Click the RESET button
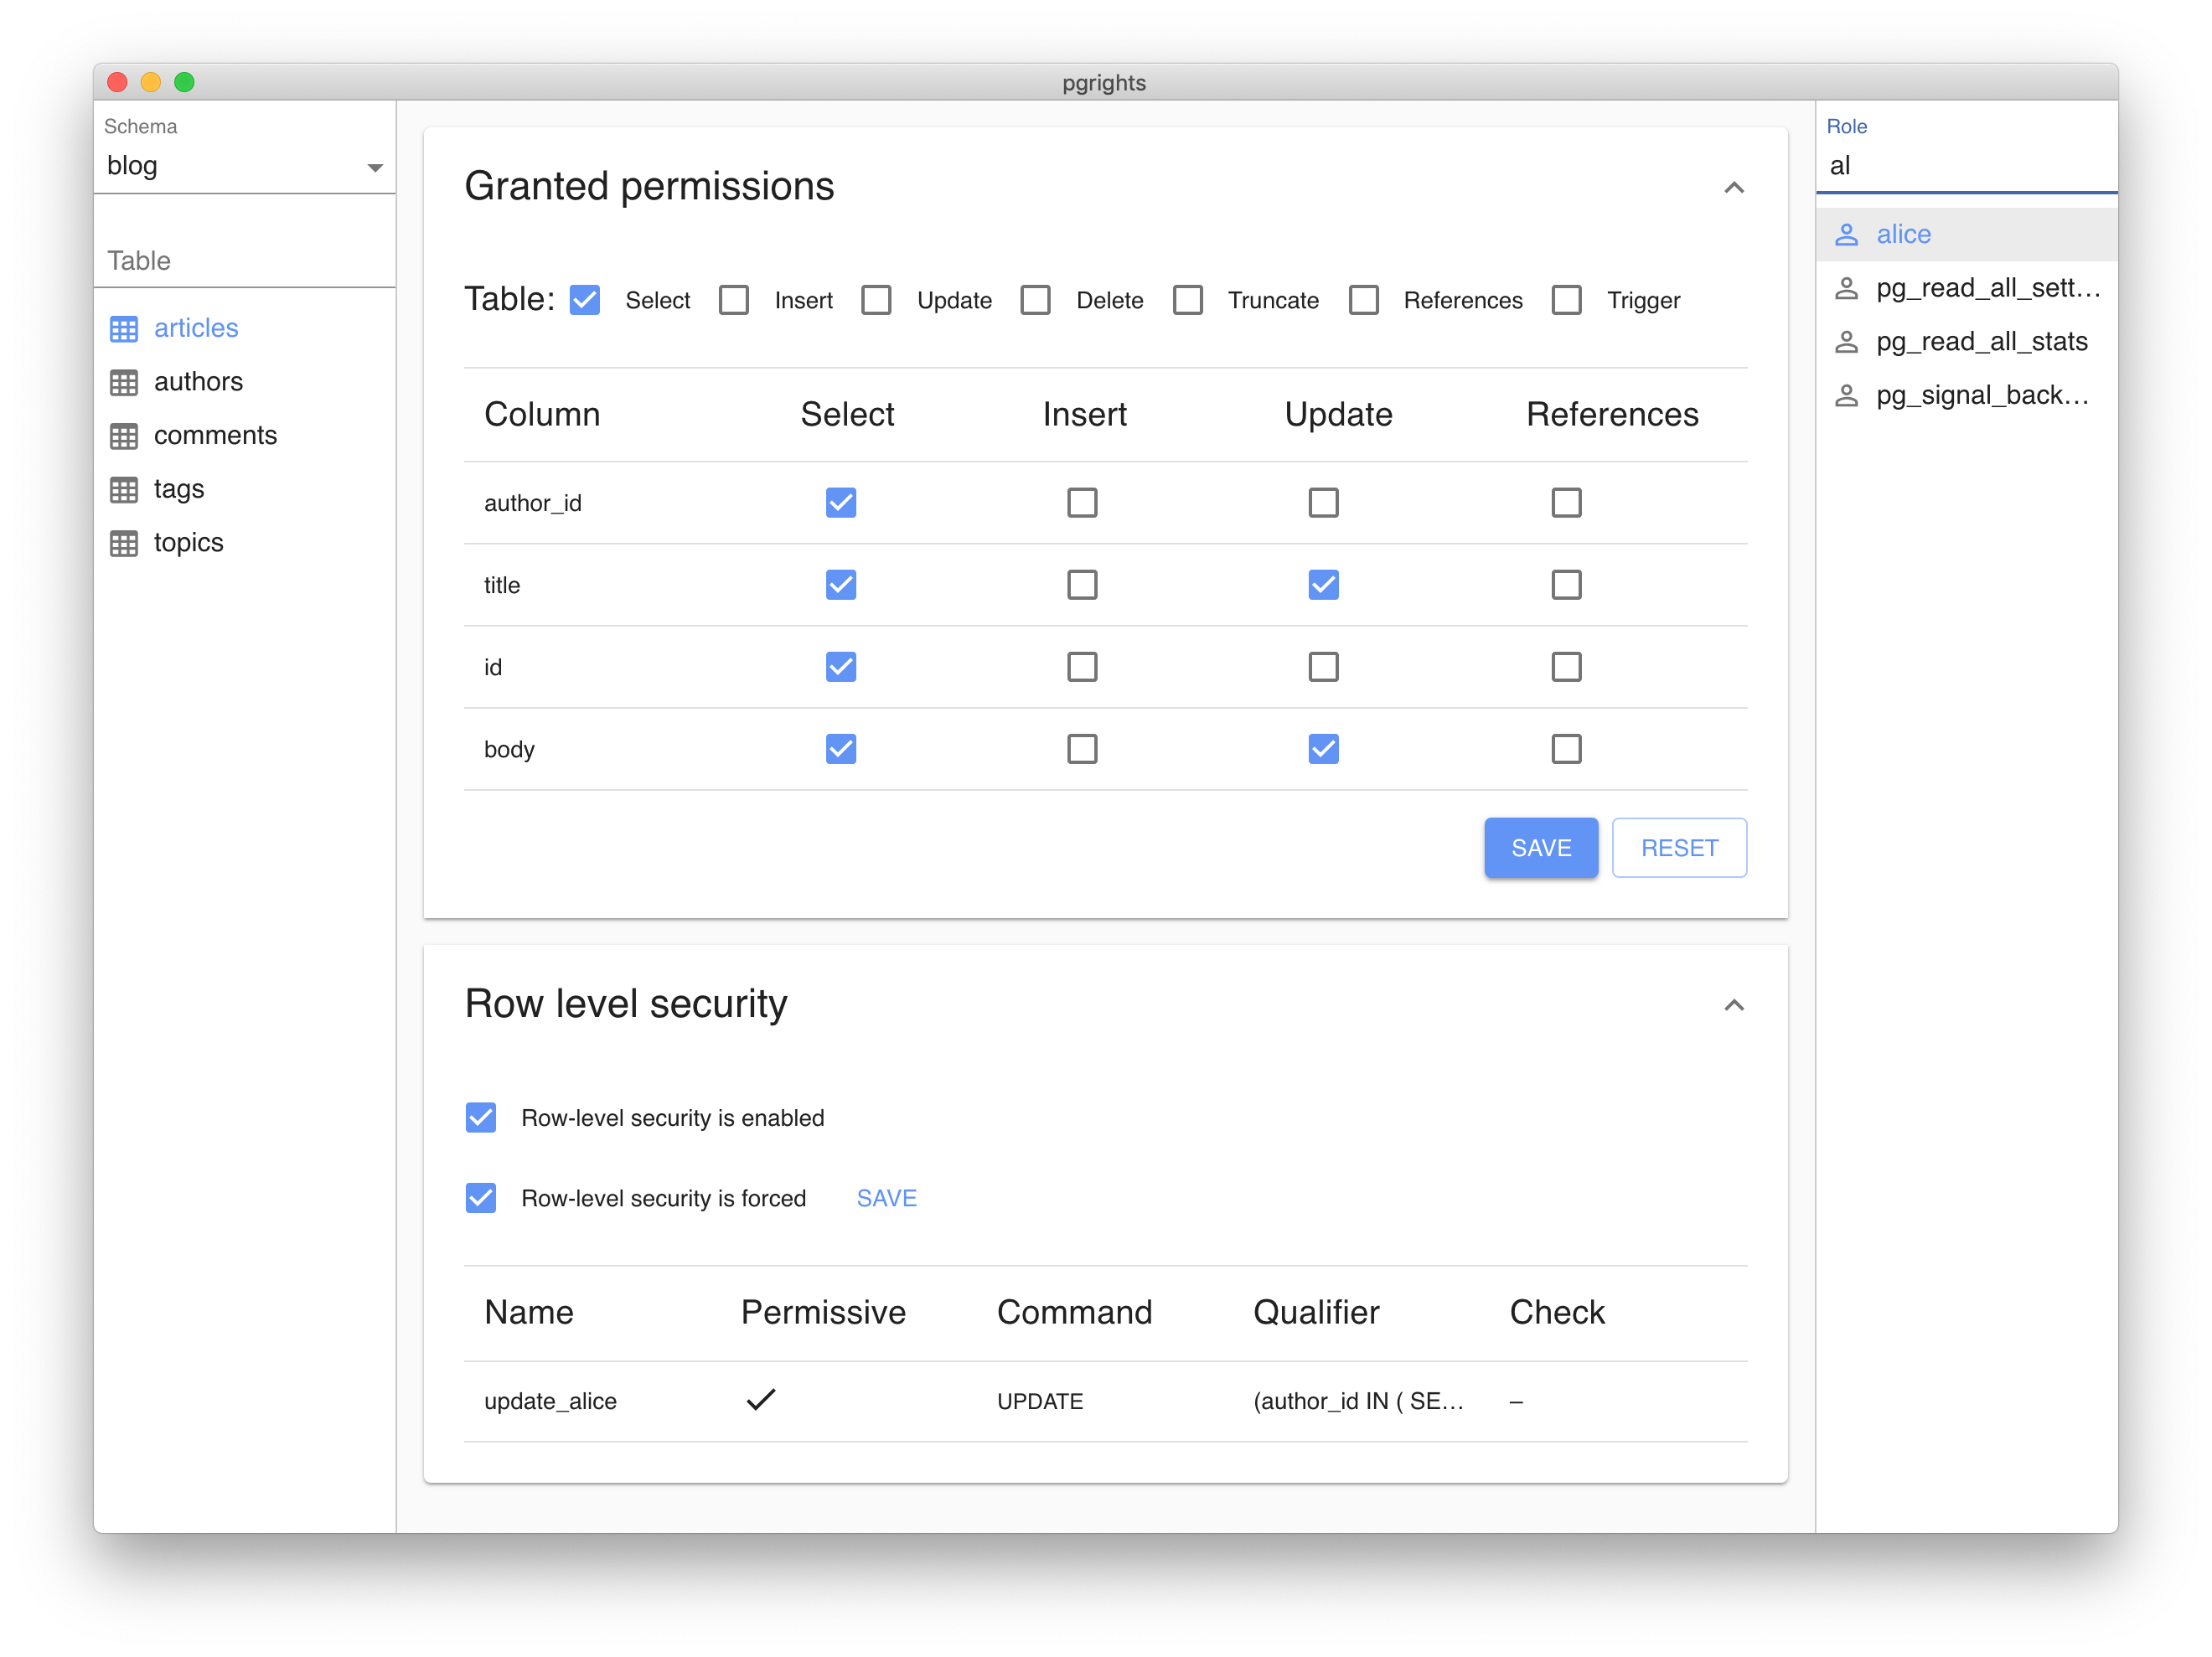The height and width of the screenshot is (1657, 2212). click(x=1679, y=848)
